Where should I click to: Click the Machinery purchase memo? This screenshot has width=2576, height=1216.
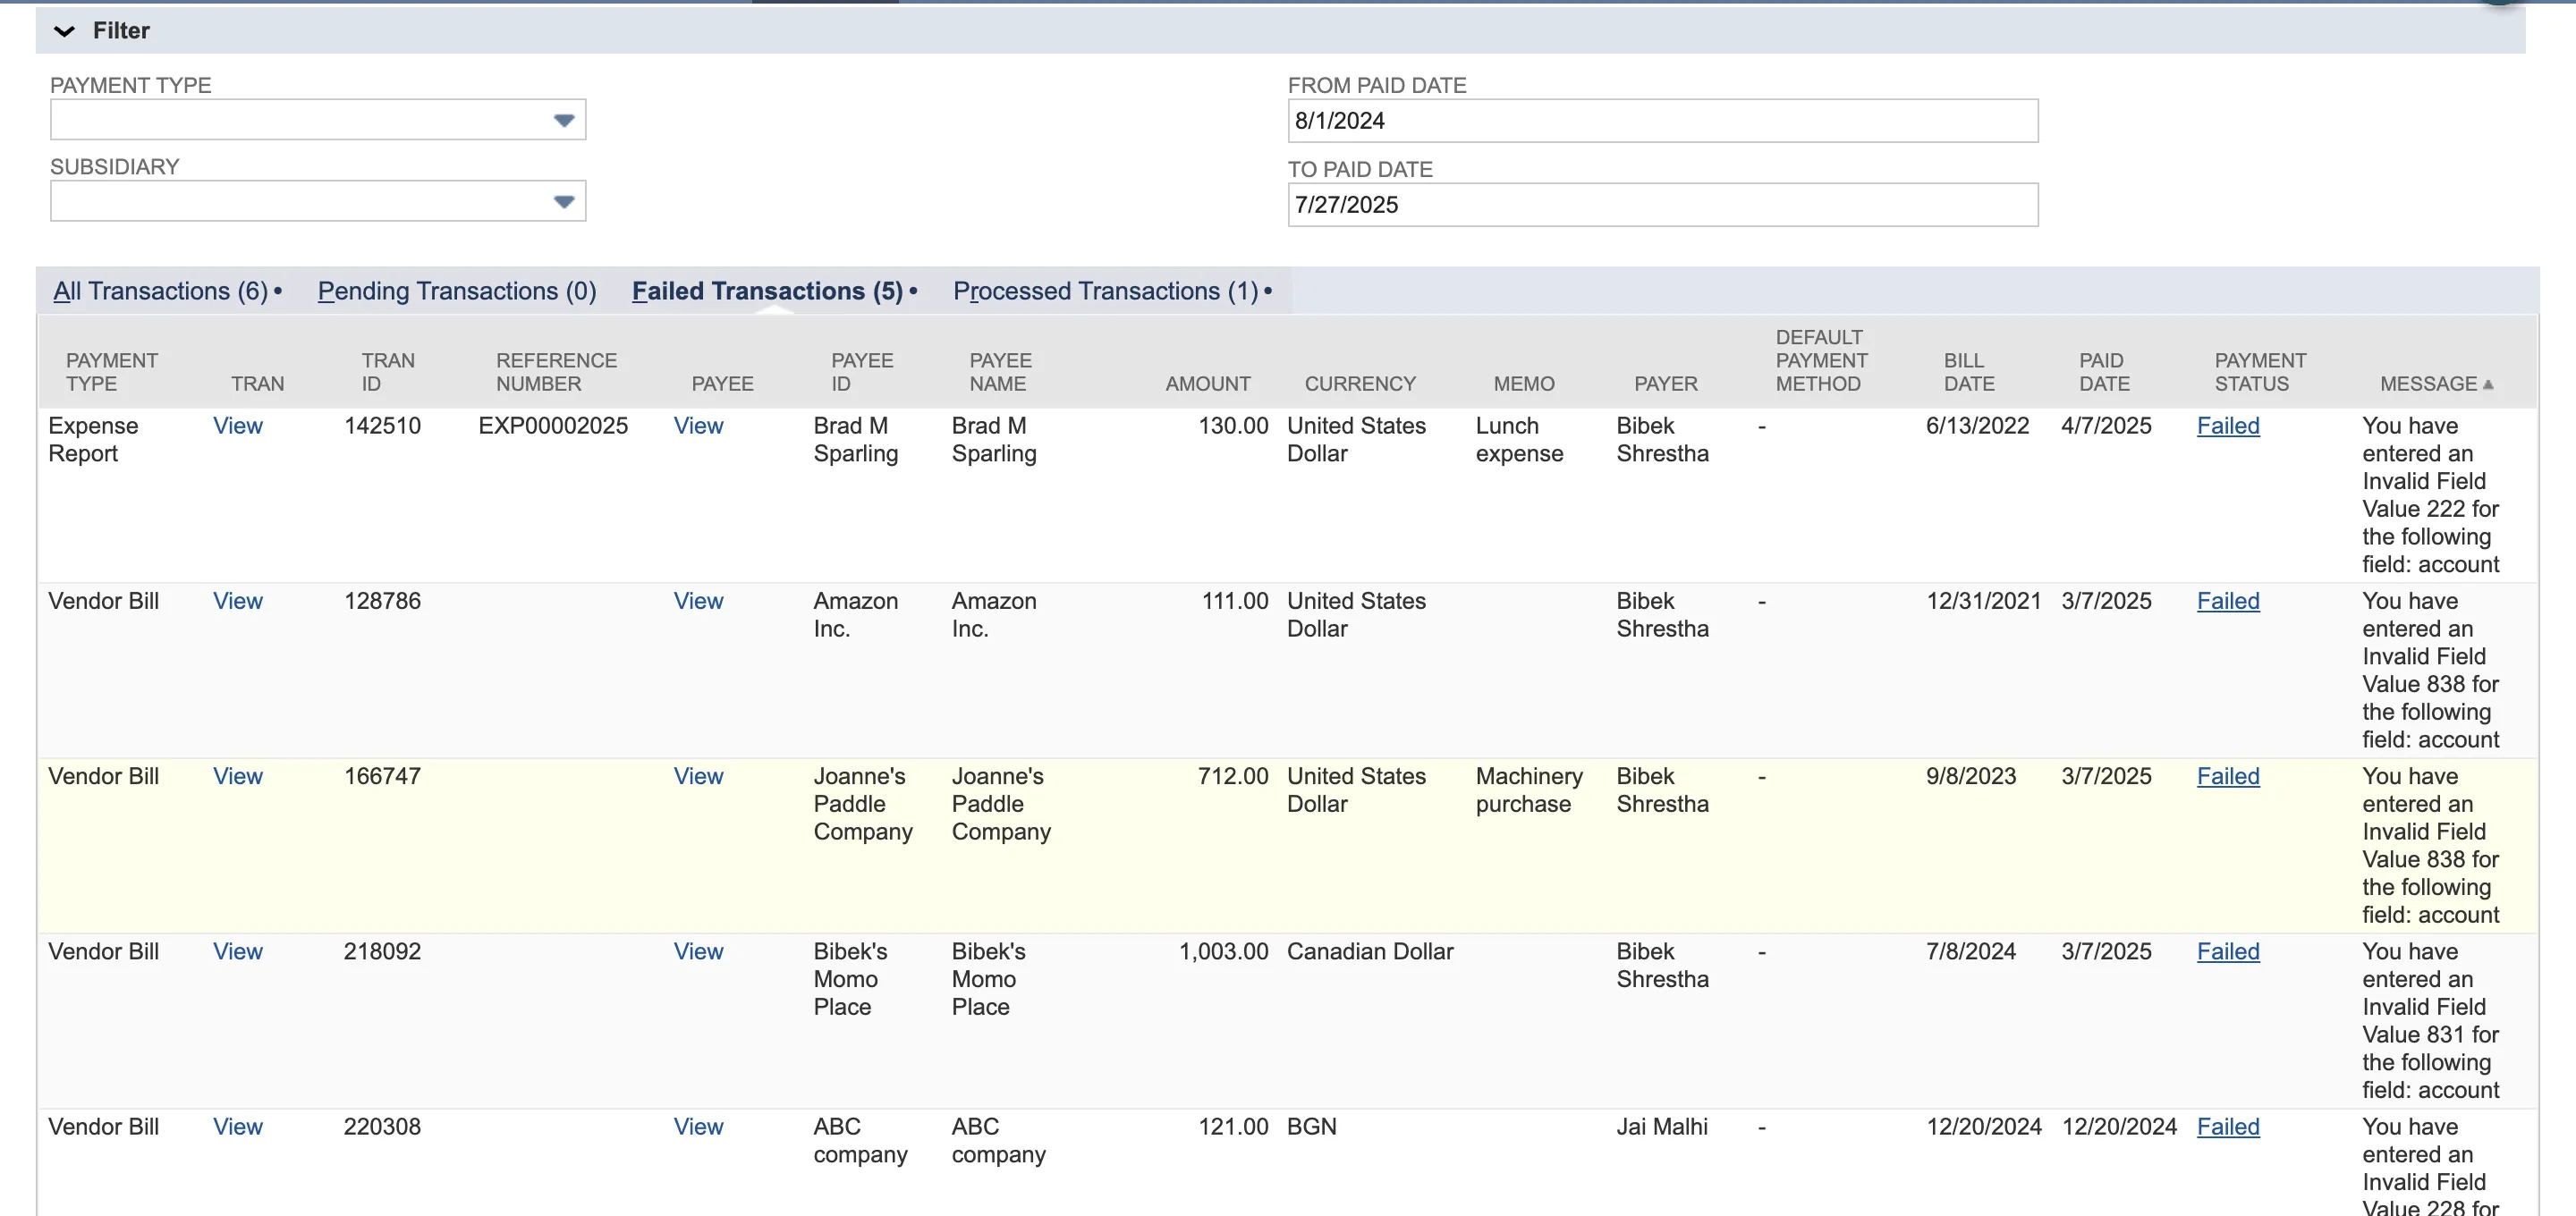coord(1529,790)
